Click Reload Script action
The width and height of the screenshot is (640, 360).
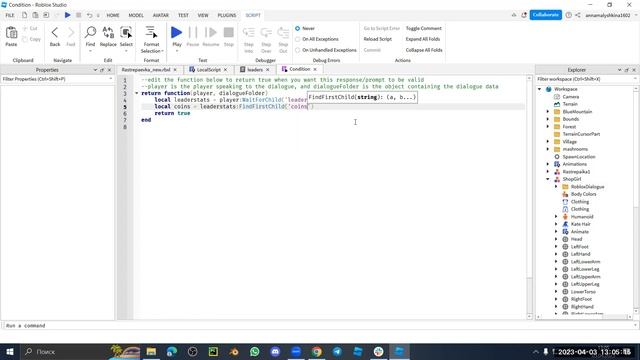378,39
